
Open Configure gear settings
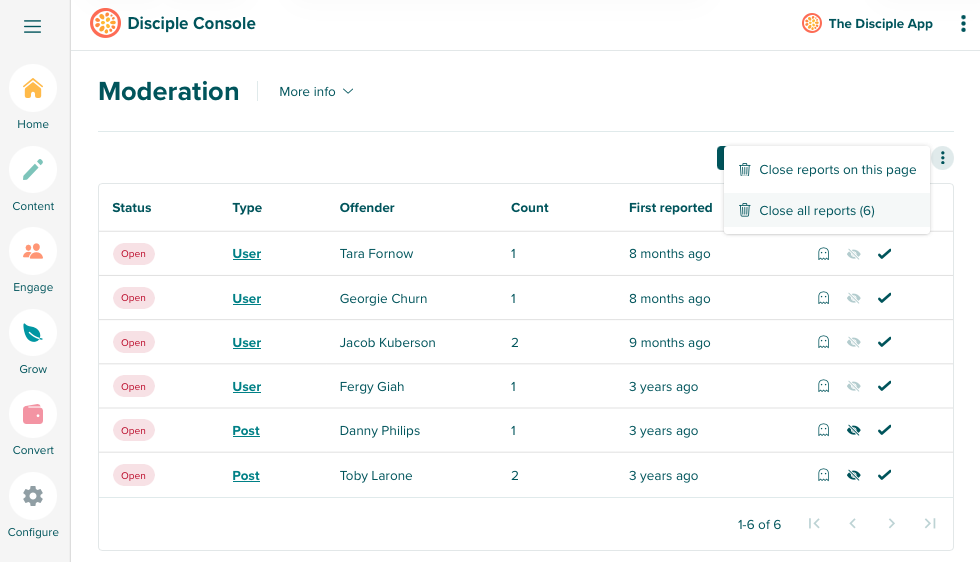coord(33,496)
